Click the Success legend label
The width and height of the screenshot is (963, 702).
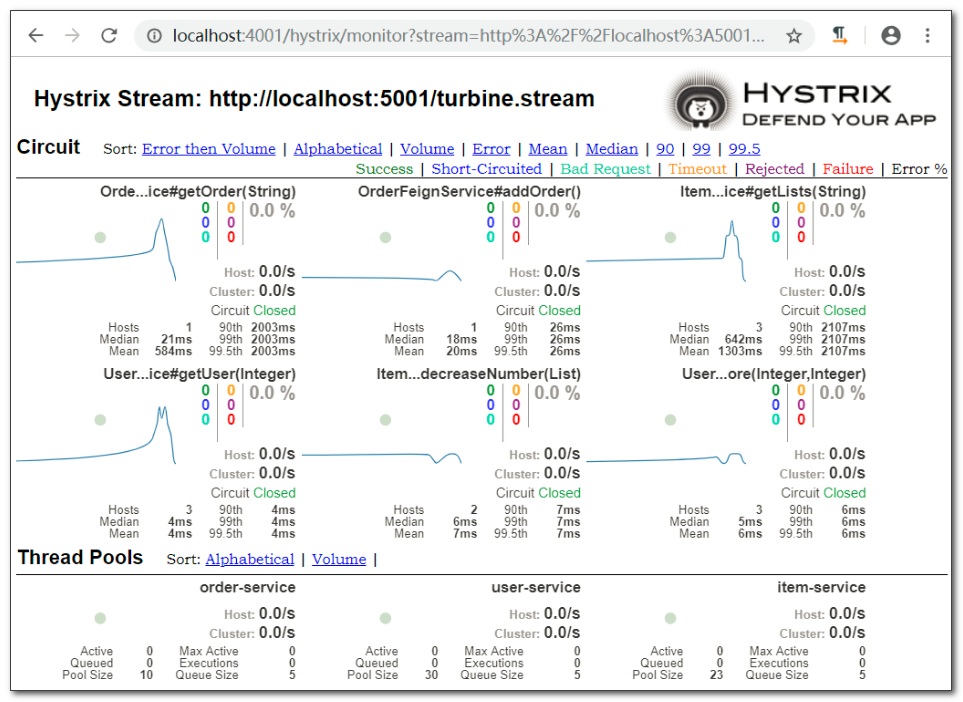384,169
